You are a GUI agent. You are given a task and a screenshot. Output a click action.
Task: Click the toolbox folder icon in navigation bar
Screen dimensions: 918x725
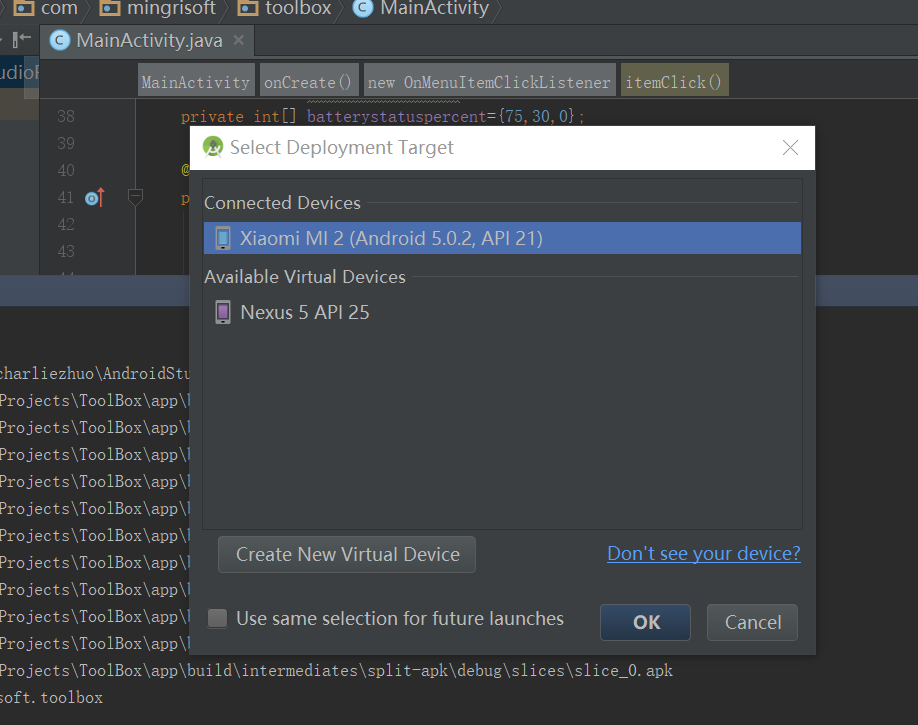pos(248,8)
